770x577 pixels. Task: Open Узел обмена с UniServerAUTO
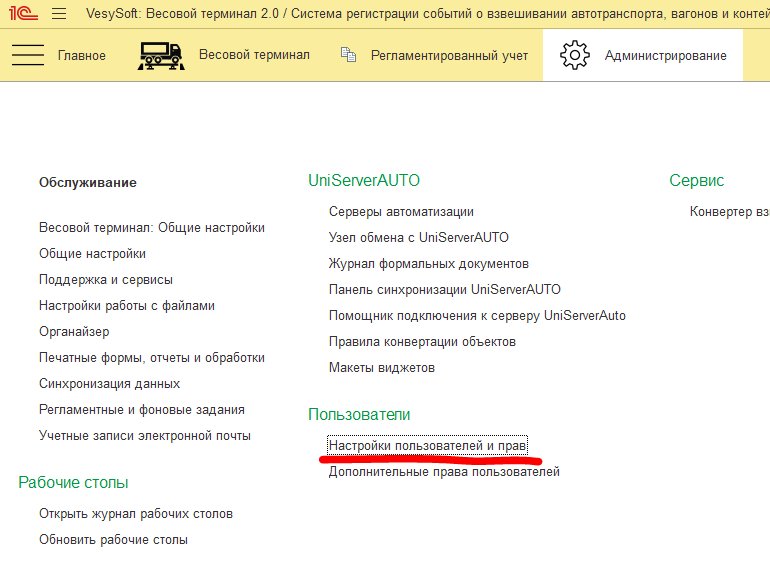[418, 238]
